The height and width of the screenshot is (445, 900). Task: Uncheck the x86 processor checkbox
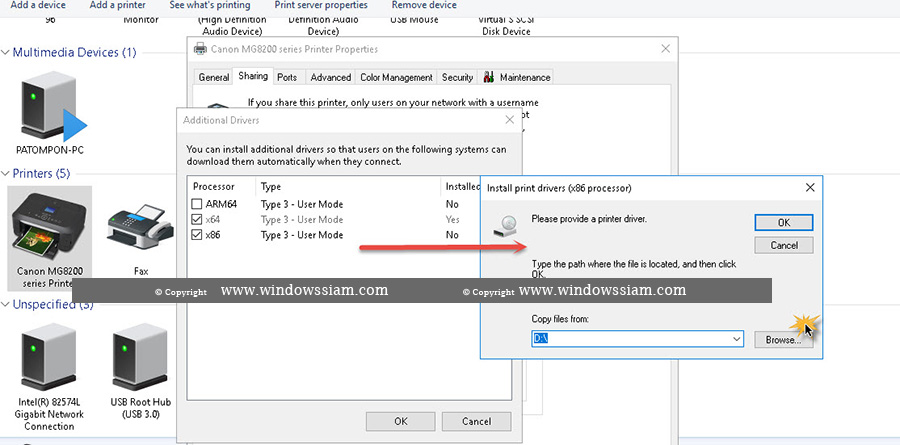pos(197,235)
